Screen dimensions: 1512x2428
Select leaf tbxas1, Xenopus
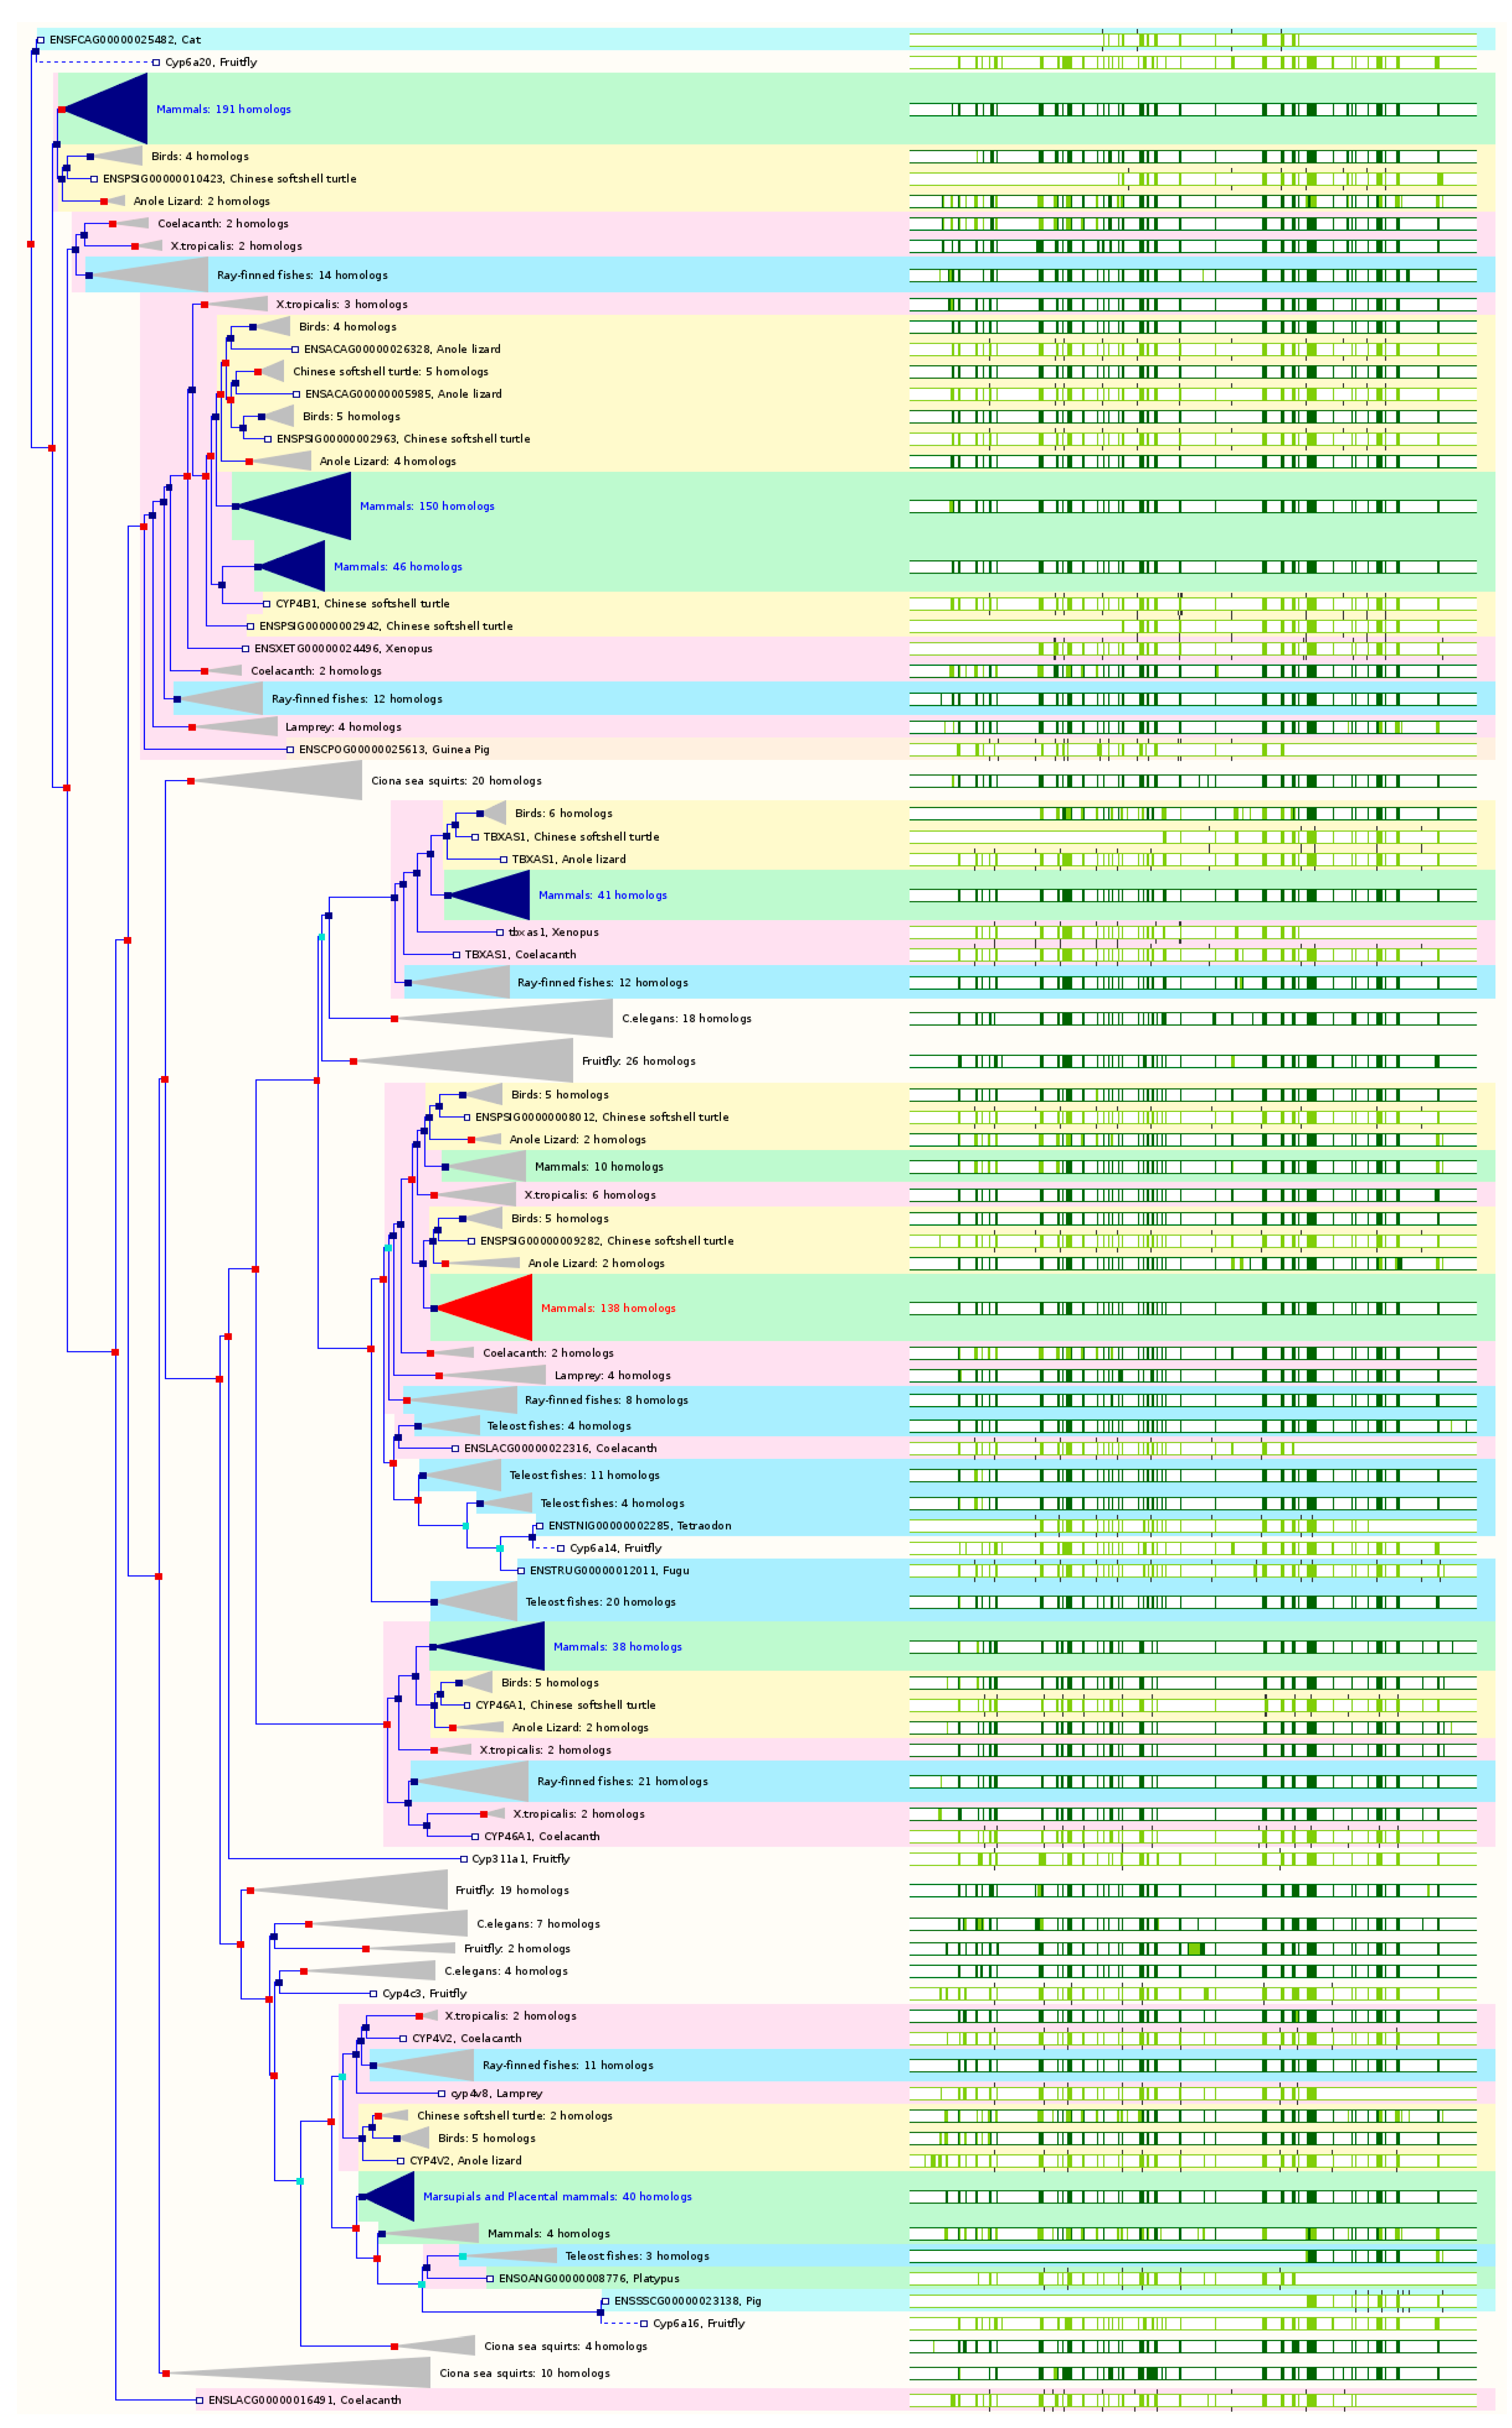tap(554, 932)
